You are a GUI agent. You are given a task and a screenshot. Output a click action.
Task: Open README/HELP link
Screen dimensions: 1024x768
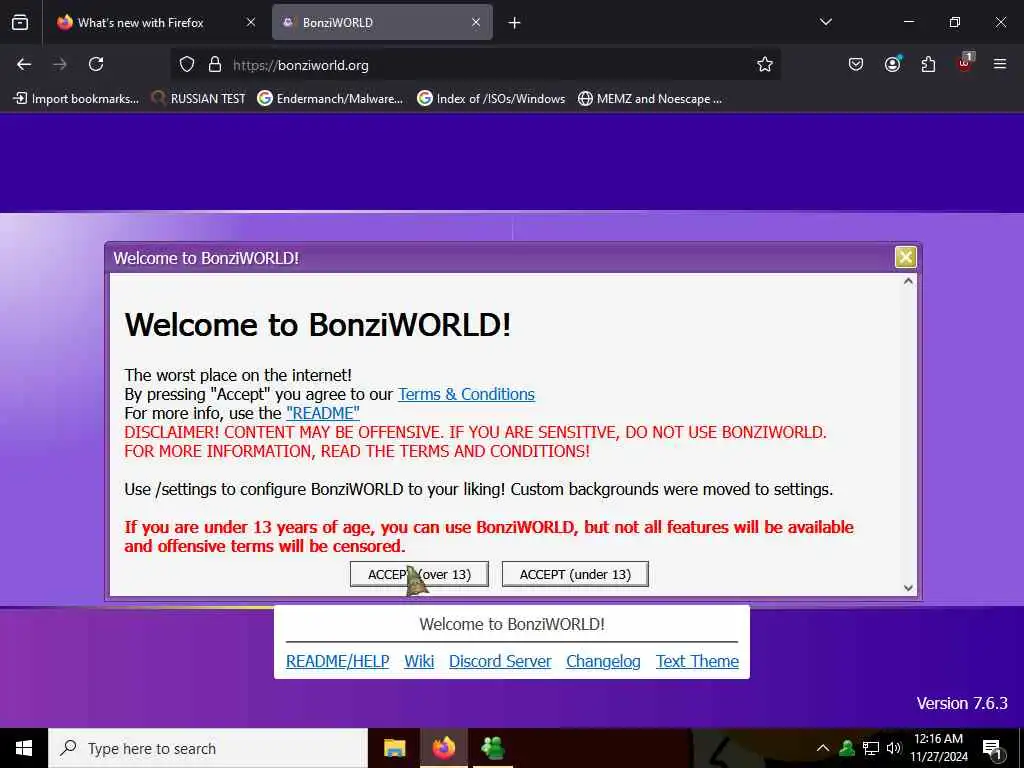(338, 661)
